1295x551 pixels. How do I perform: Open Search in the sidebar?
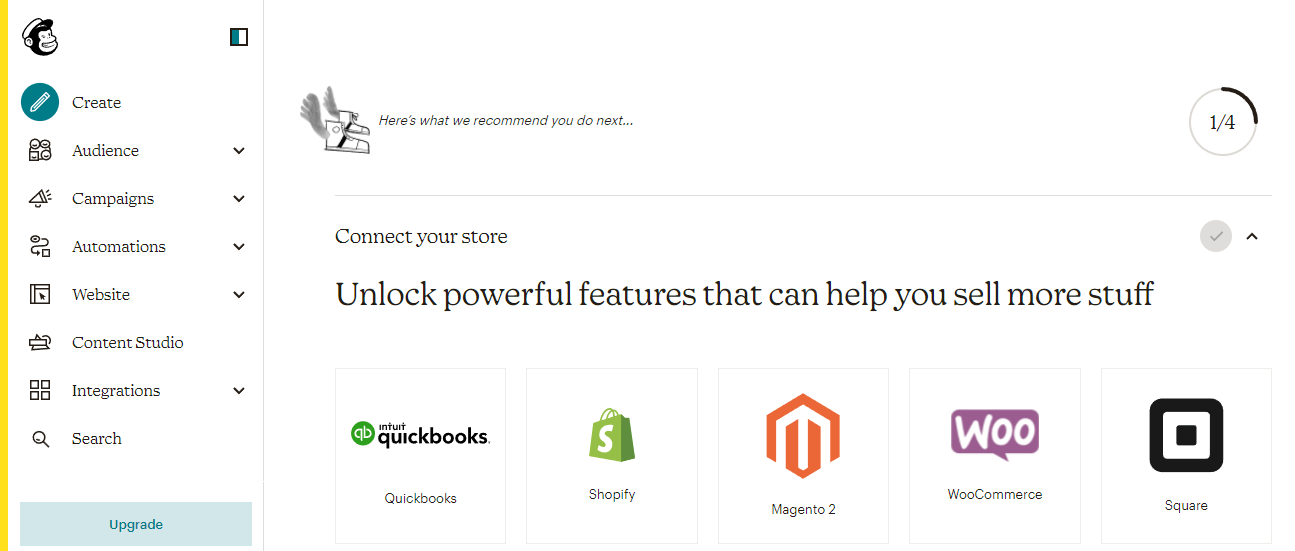[x=96, y=439]
